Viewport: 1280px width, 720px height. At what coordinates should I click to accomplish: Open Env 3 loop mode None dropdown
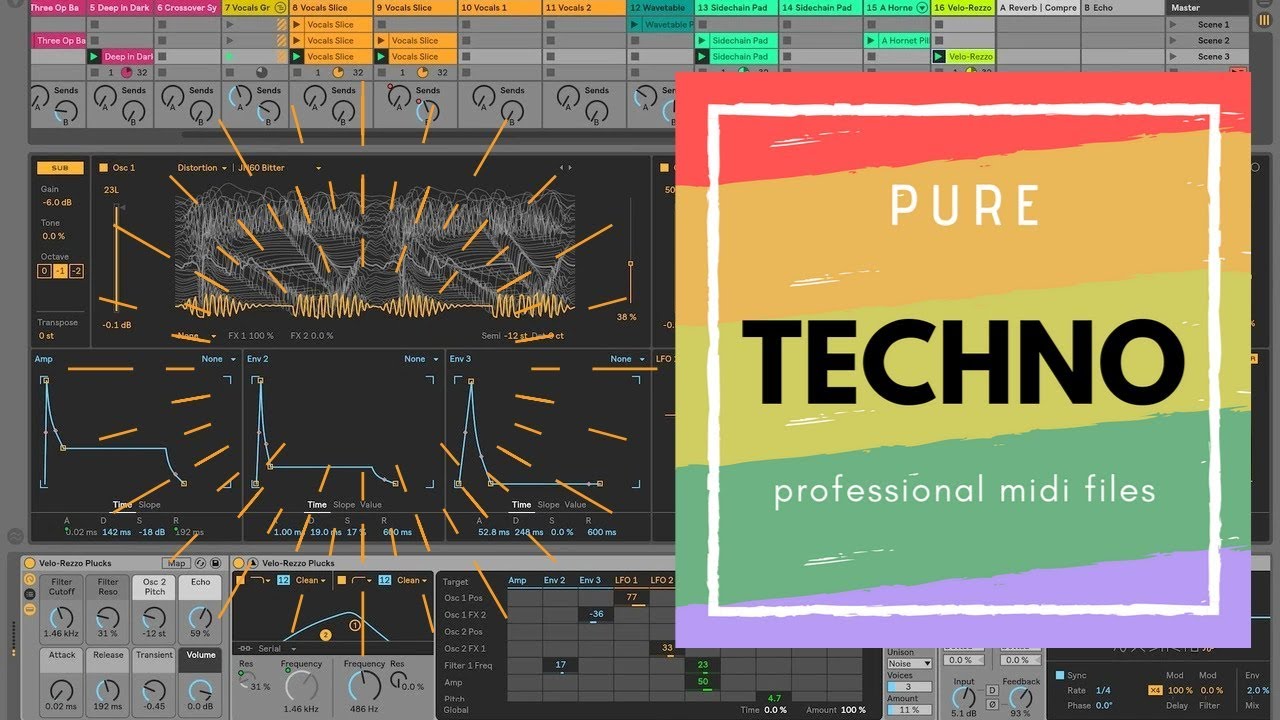[x=627, y=359]
